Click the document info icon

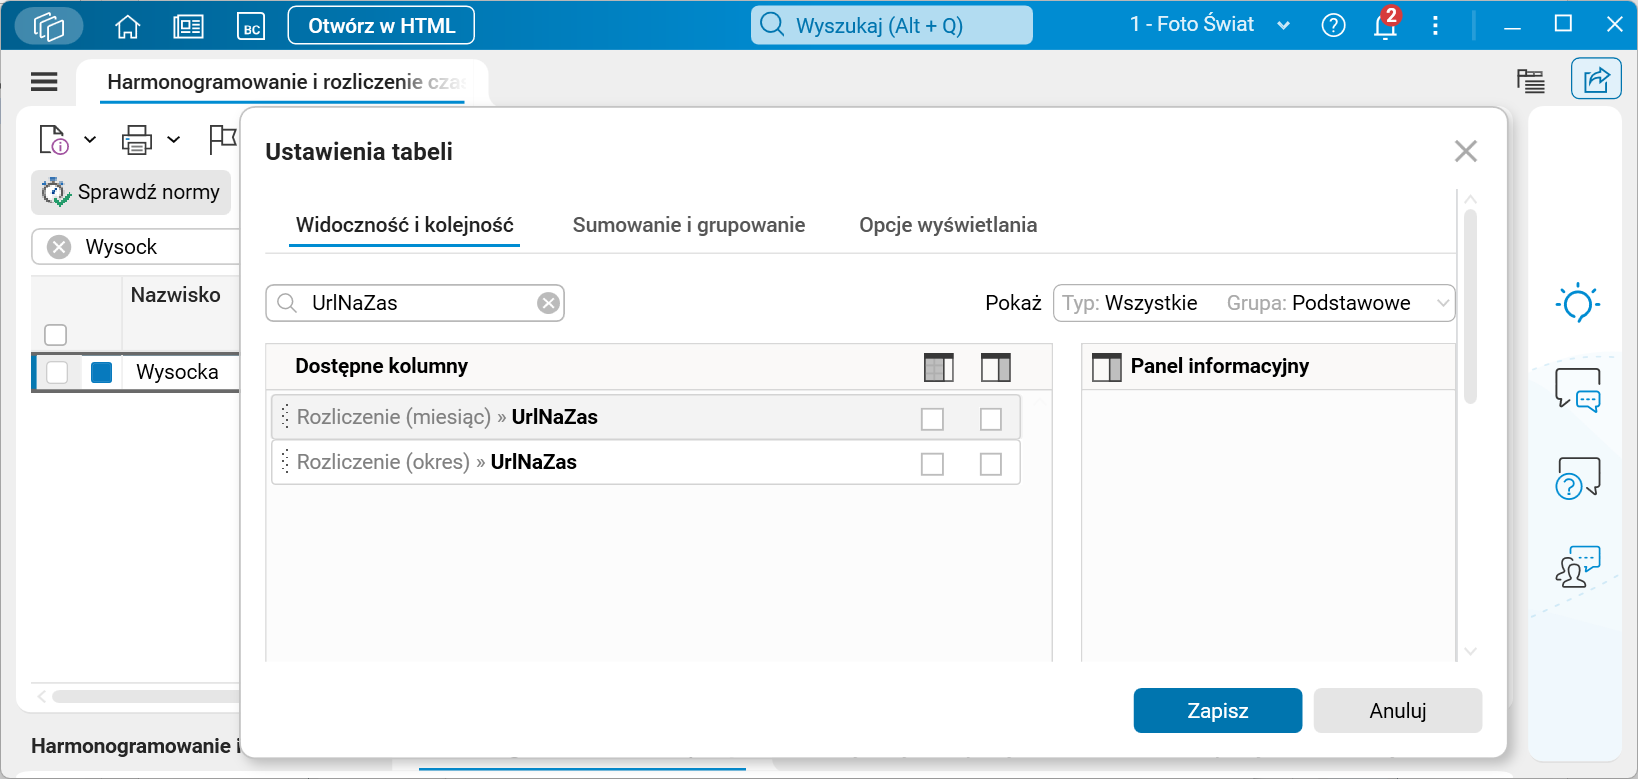click(x=53, y=139)
